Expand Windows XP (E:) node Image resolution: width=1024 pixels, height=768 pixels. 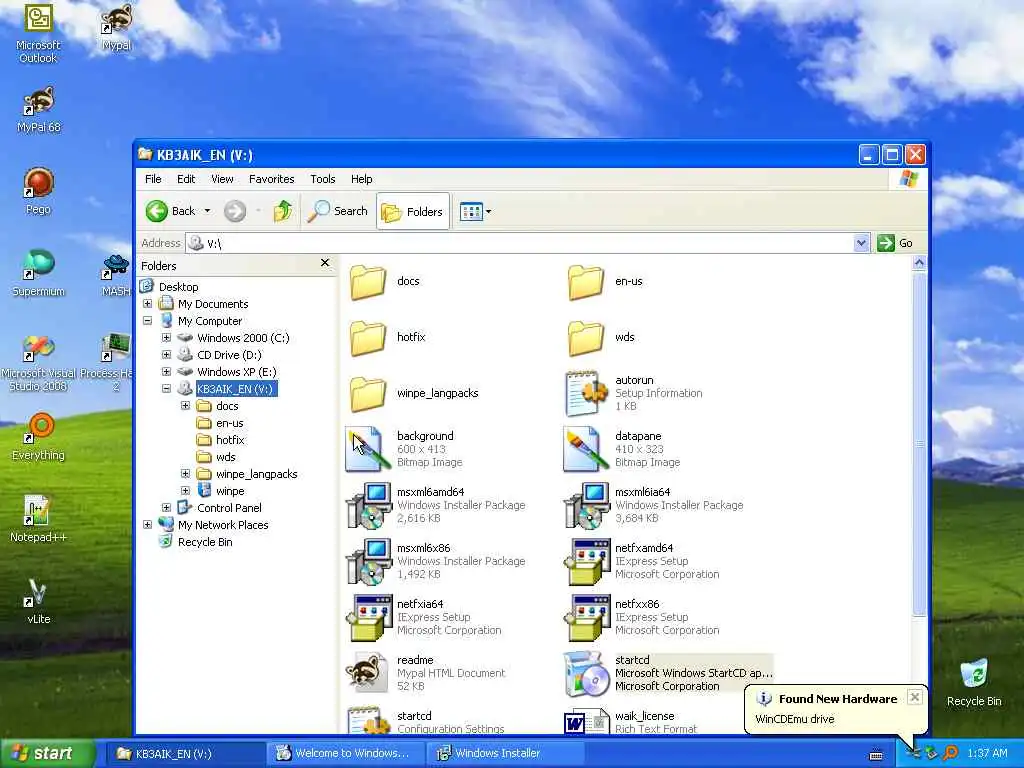click(167, 372)
